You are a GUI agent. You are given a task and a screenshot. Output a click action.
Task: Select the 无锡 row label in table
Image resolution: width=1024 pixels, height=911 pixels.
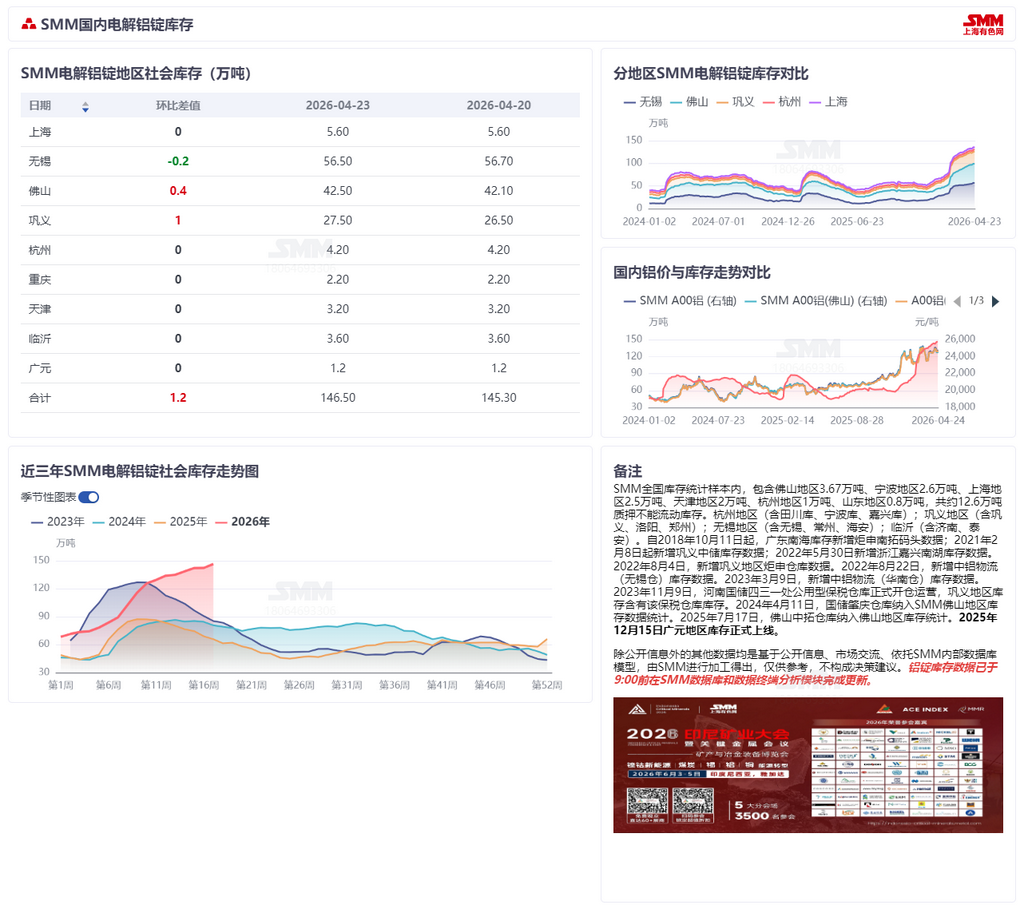40,161
